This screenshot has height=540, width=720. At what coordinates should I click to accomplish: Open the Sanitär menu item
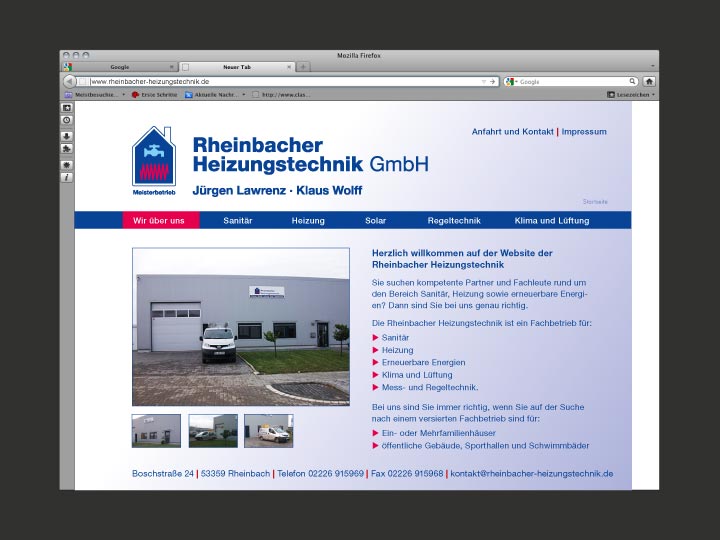tap(238, 220)
